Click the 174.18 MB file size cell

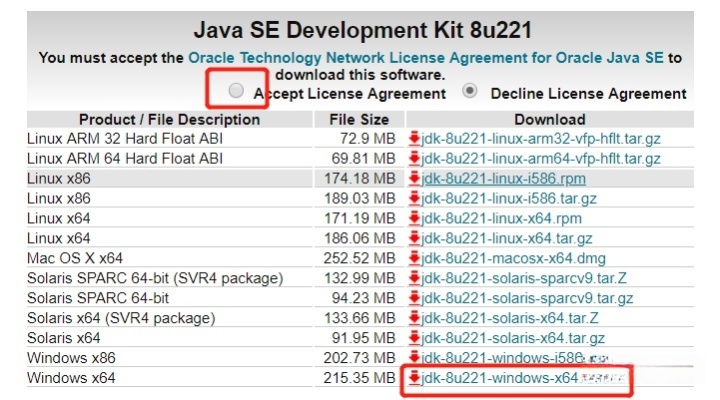(360, 179)
